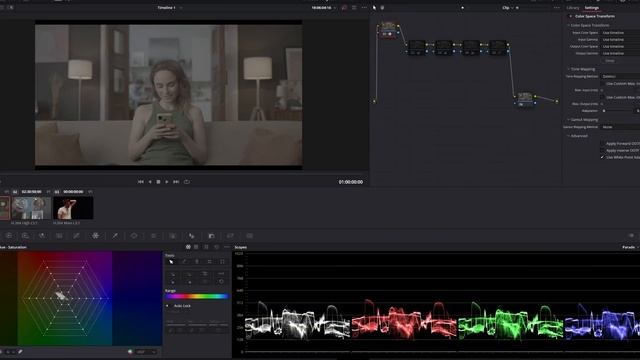The height and width of the screenshot is (360, 640).
Task: Open the Qualifier eyedropper palette
Action: coord(115,236)
